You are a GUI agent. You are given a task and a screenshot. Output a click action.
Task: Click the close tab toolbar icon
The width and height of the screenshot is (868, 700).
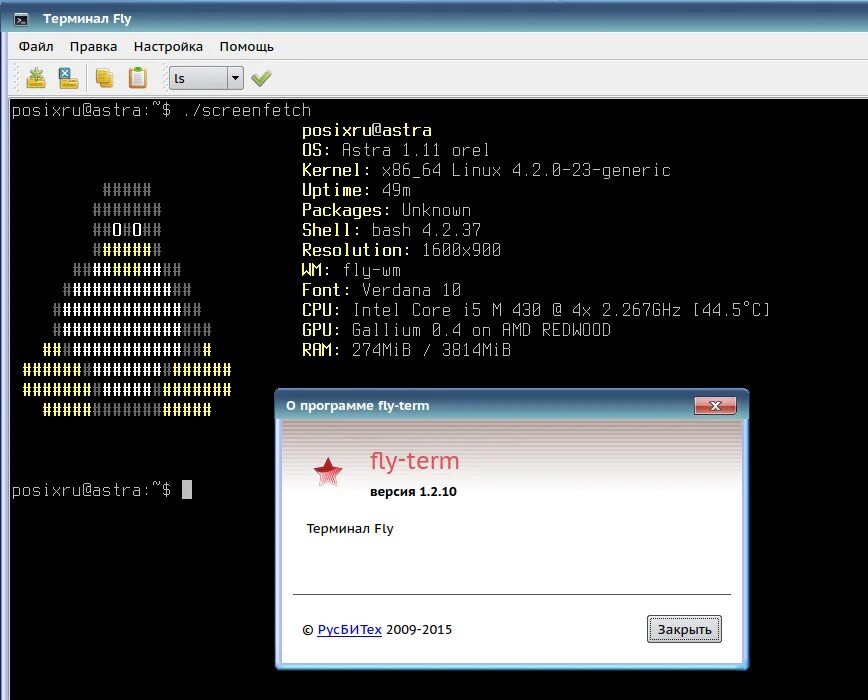click(69, 78)
